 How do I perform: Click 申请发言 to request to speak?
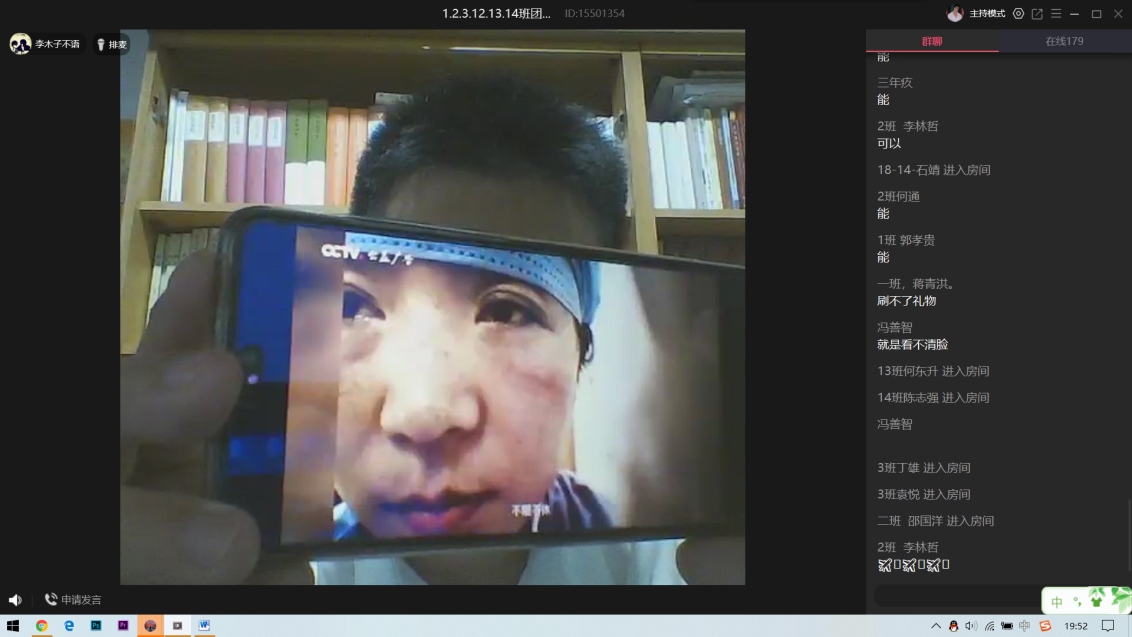(73, 599)
